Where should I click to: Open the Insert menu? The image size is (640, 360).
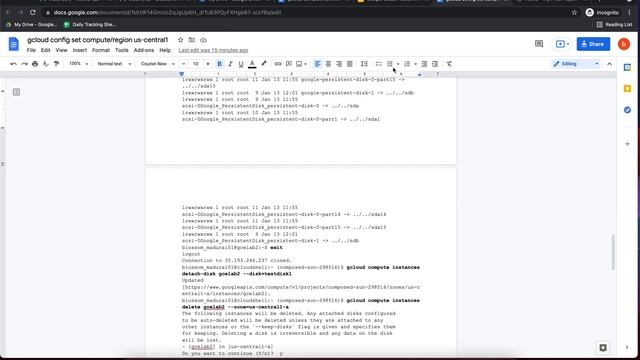point(80,50)
